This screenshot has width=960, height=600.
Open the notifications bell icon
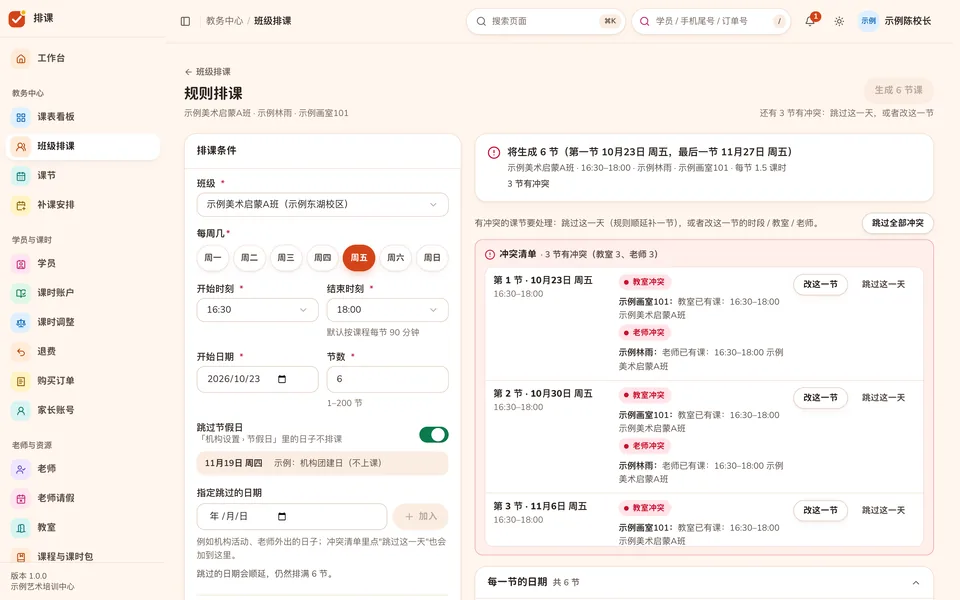[809, 21]
